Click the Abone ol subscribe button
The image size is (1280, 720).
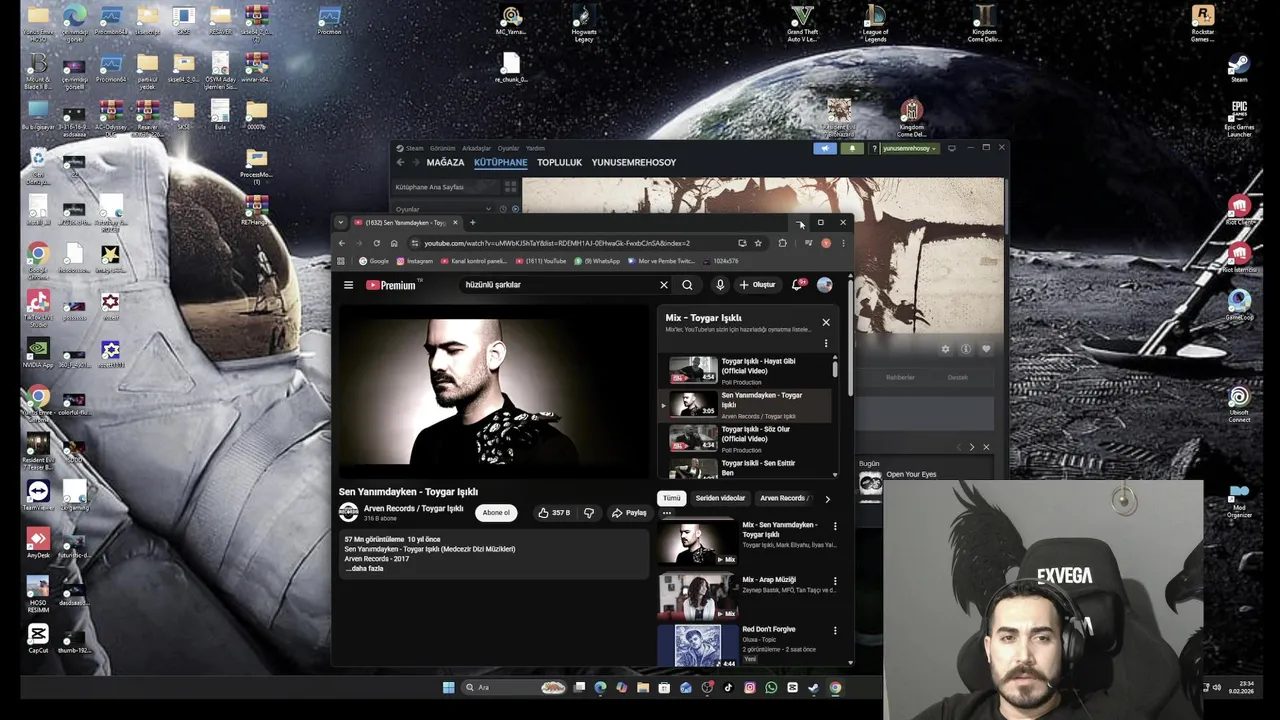click(496, 513)
